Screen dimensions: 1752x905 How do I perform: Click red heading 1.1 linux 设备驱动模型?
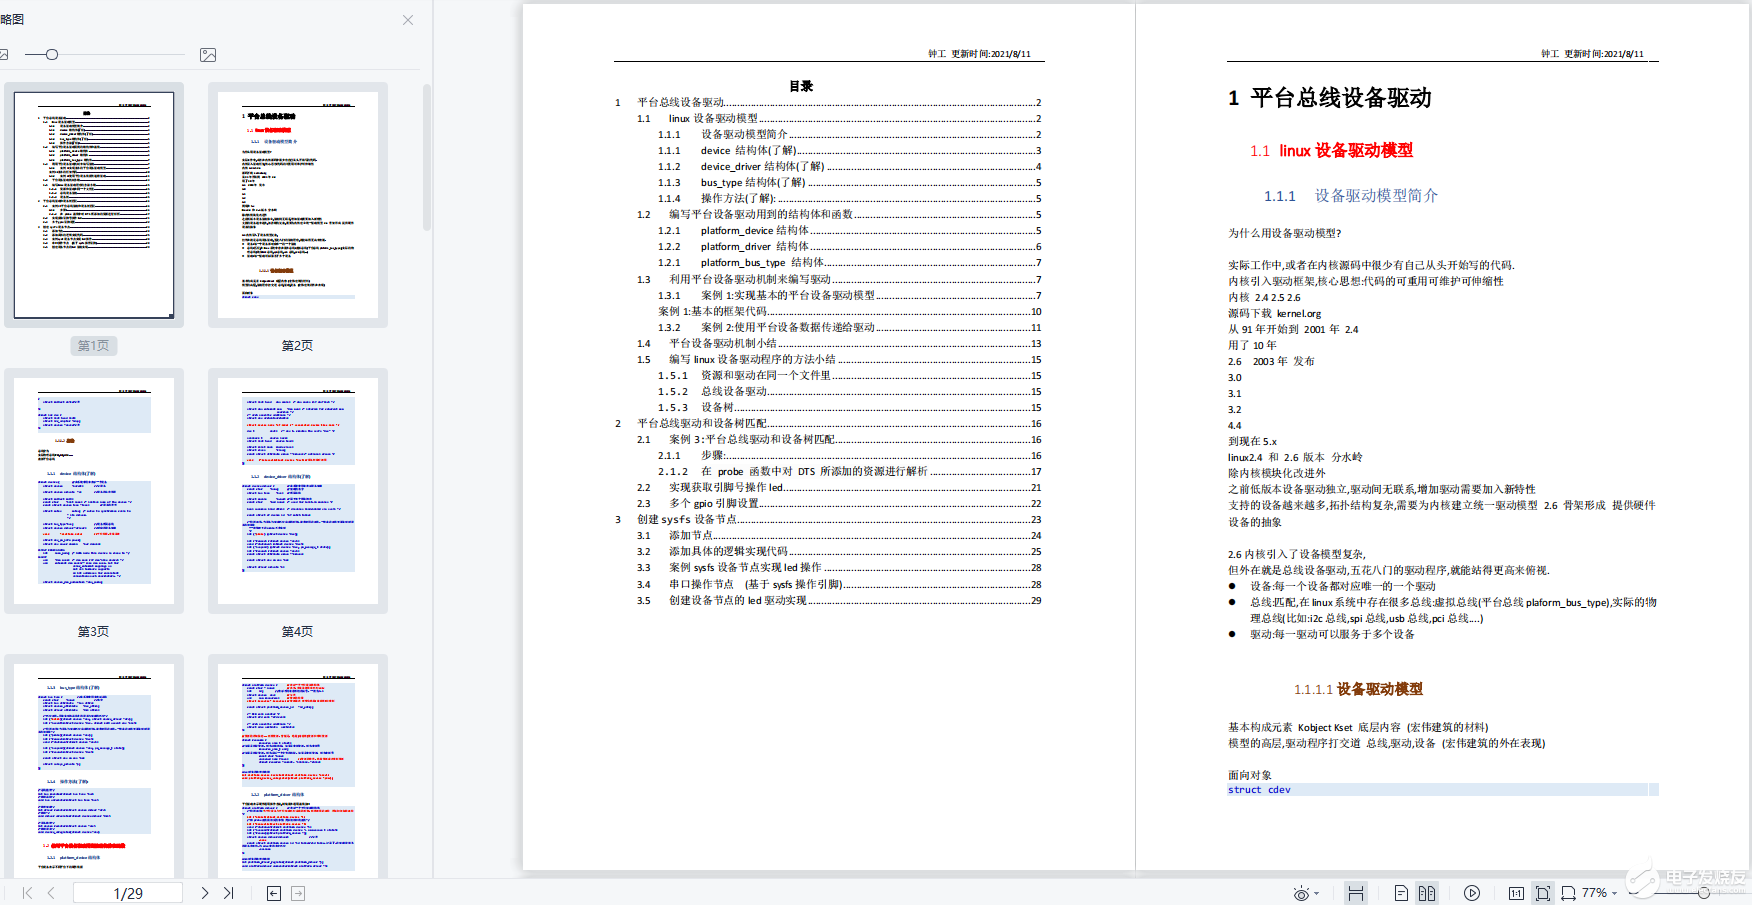1331,150
